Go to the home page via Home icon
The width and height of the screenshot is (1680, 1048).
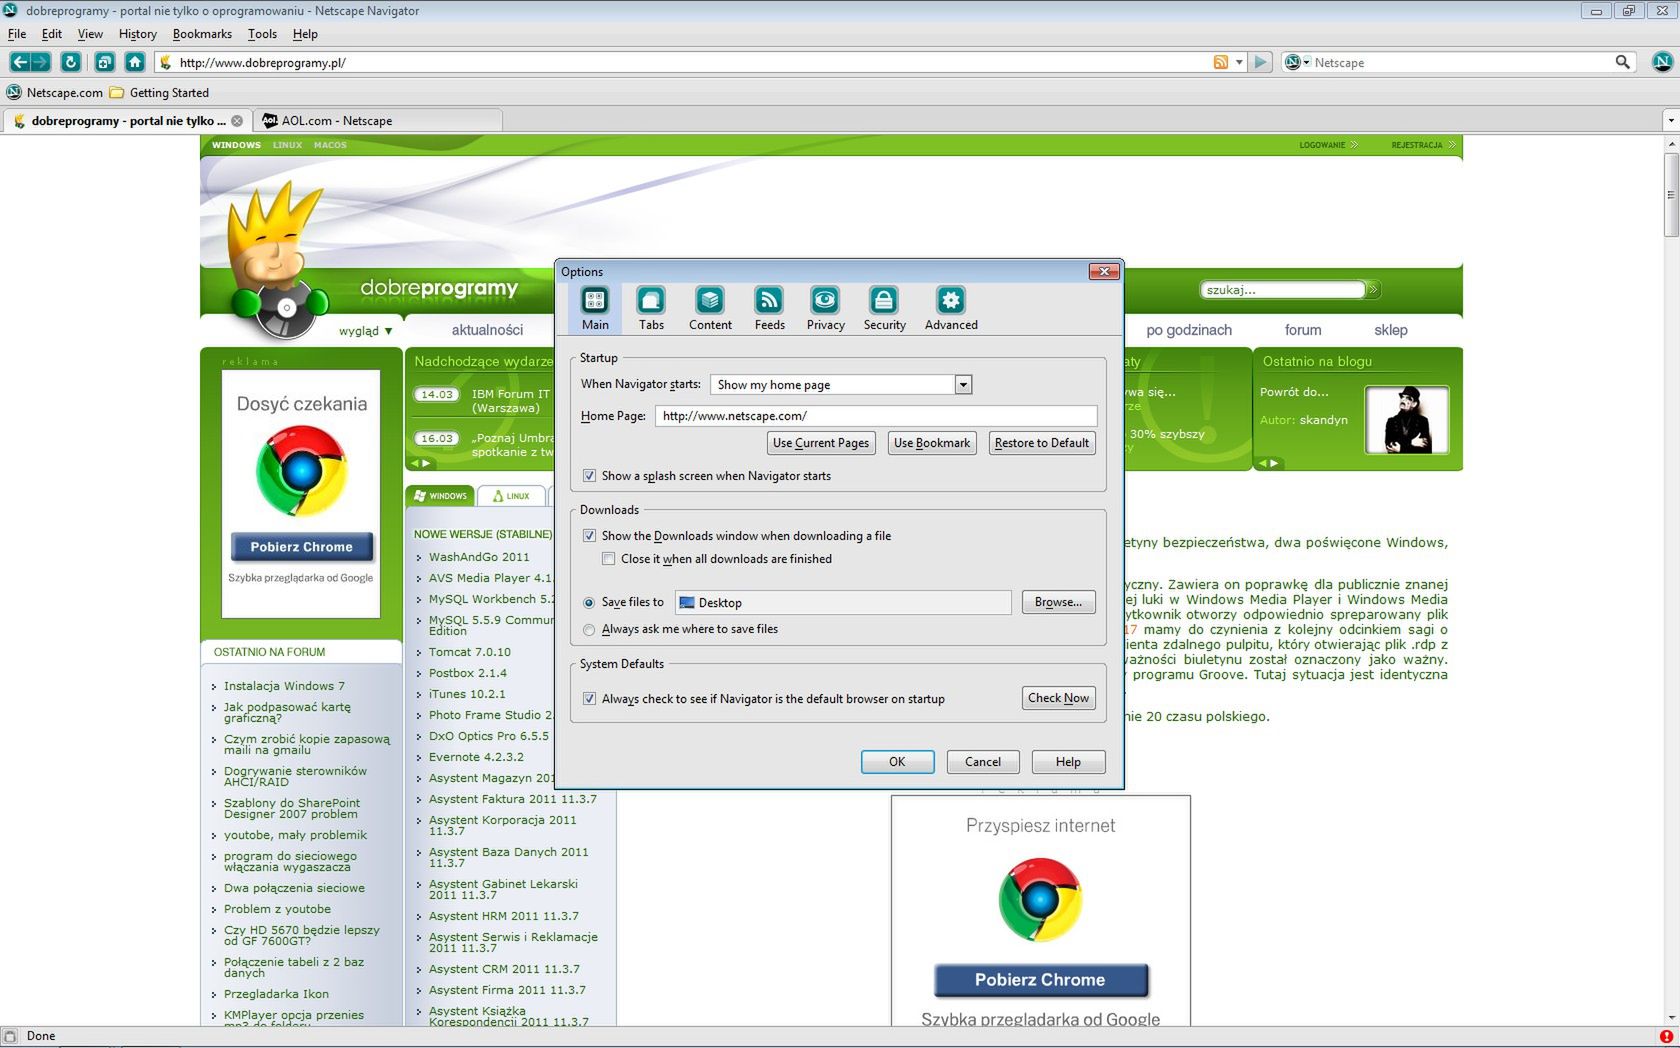tap(135, 62)
